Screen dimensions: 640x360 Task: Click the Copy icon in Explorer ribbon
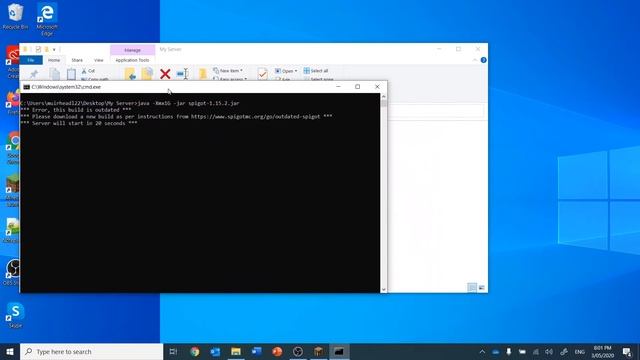click(54, 74)
